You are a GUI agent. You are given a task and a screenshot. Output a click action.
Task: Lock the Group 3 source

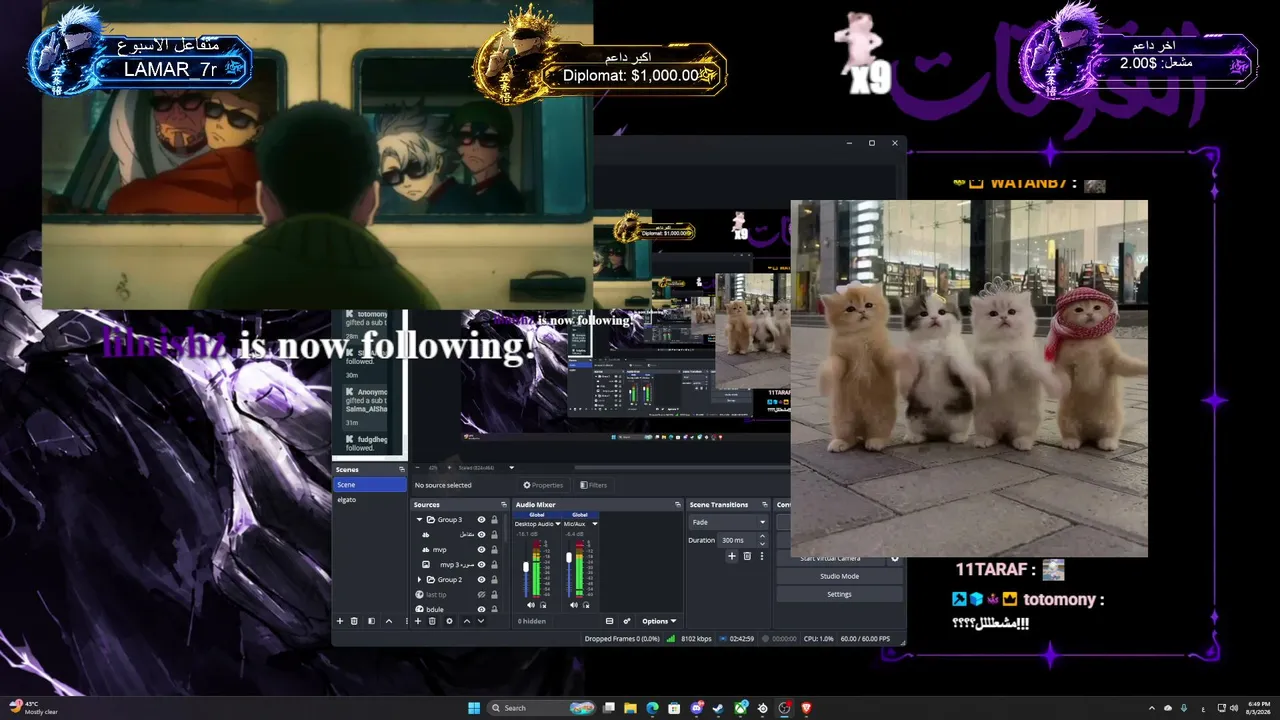click(x=494, y=520)
